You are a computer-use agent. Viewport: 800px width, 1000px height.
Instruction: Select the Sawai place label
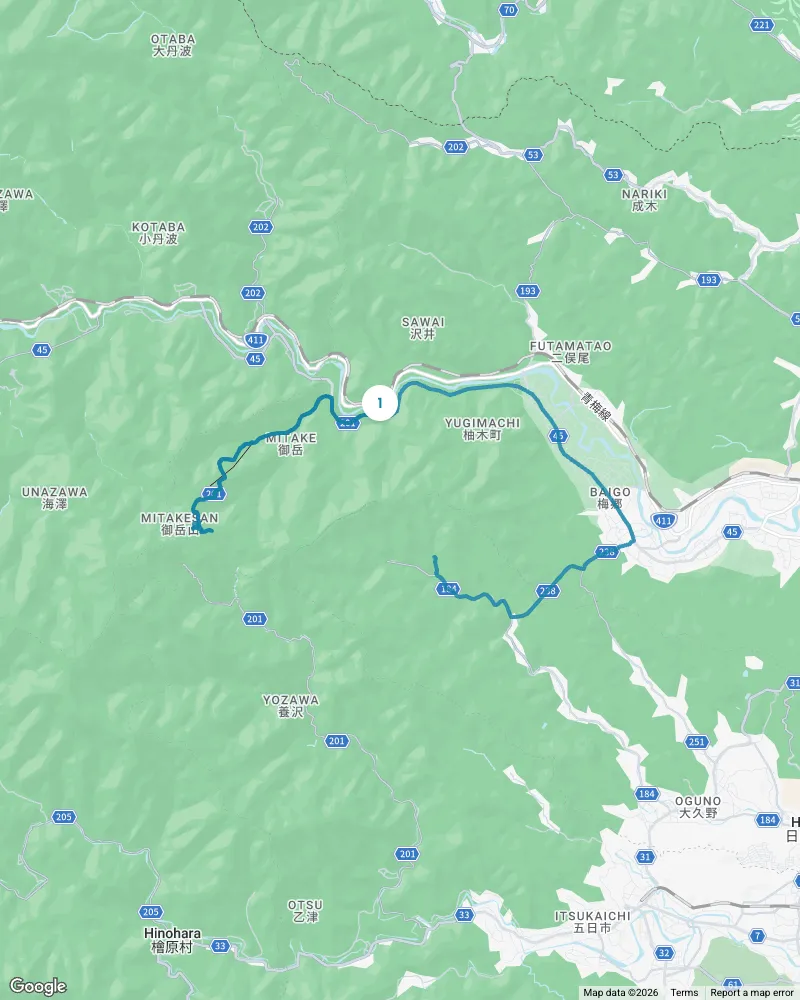(423, 328)
